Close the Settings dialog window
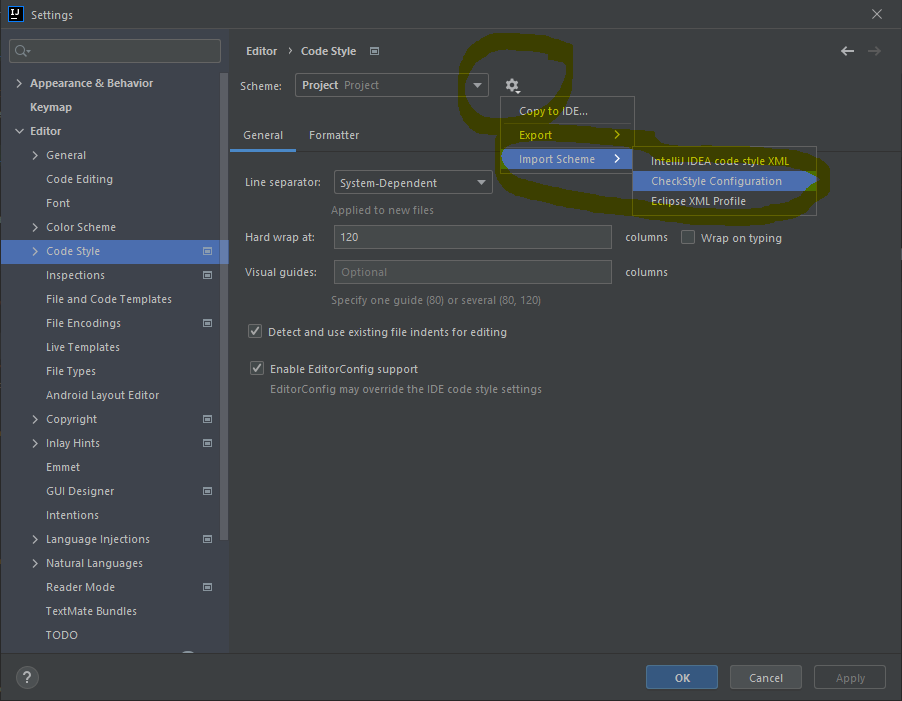The height and width of the screenshot is (701, 902). [877, 14]
